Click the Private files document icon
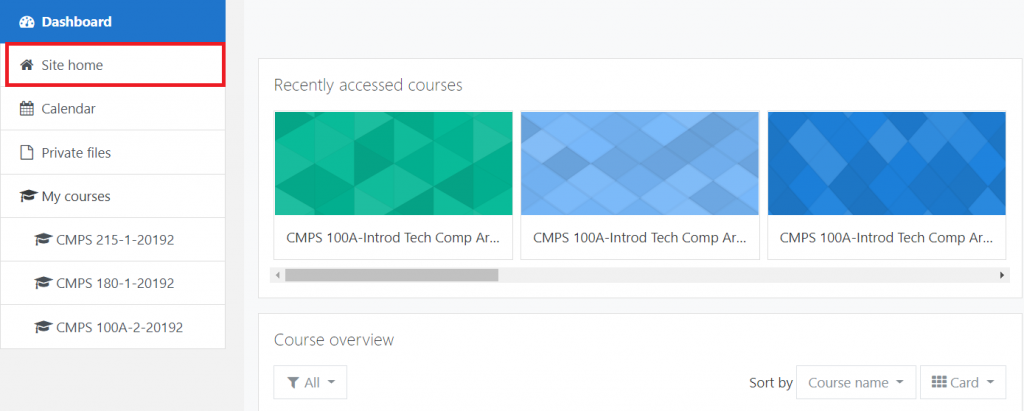The height and width of the screenshot is (411, 1024). (x=27, y=153)
